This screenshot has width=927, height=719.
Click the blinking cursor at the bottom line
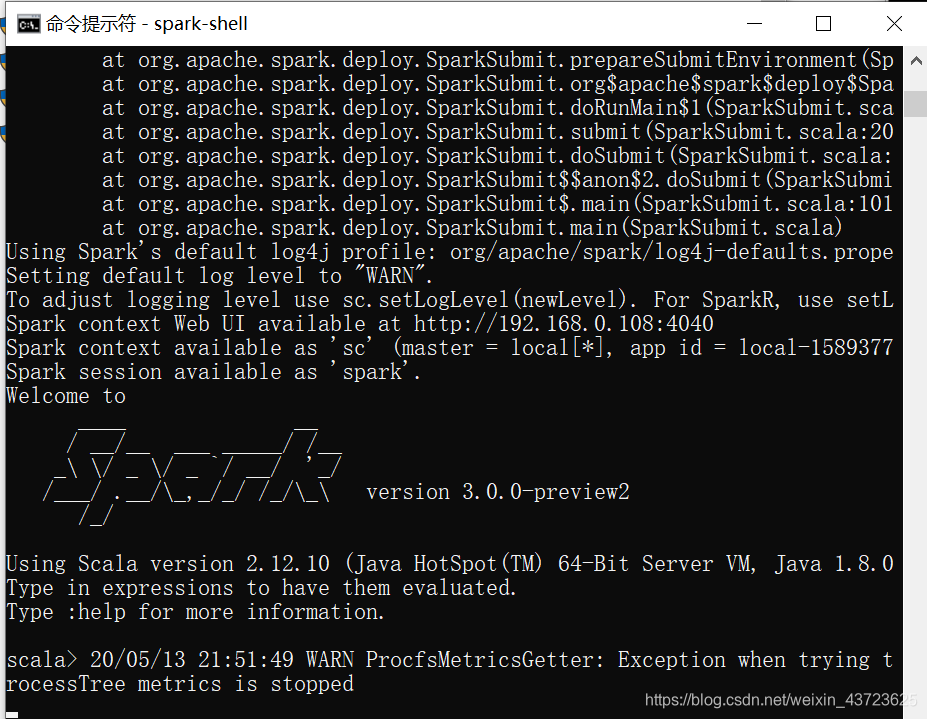tap(12, 715)
